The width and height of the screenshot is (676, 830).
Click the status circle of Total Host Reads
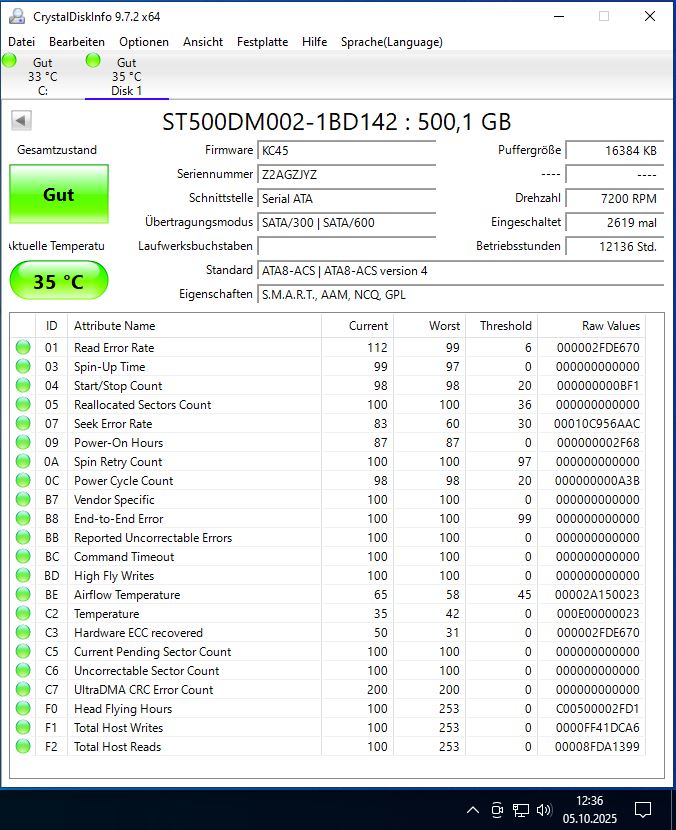click(x=23, y=746)
